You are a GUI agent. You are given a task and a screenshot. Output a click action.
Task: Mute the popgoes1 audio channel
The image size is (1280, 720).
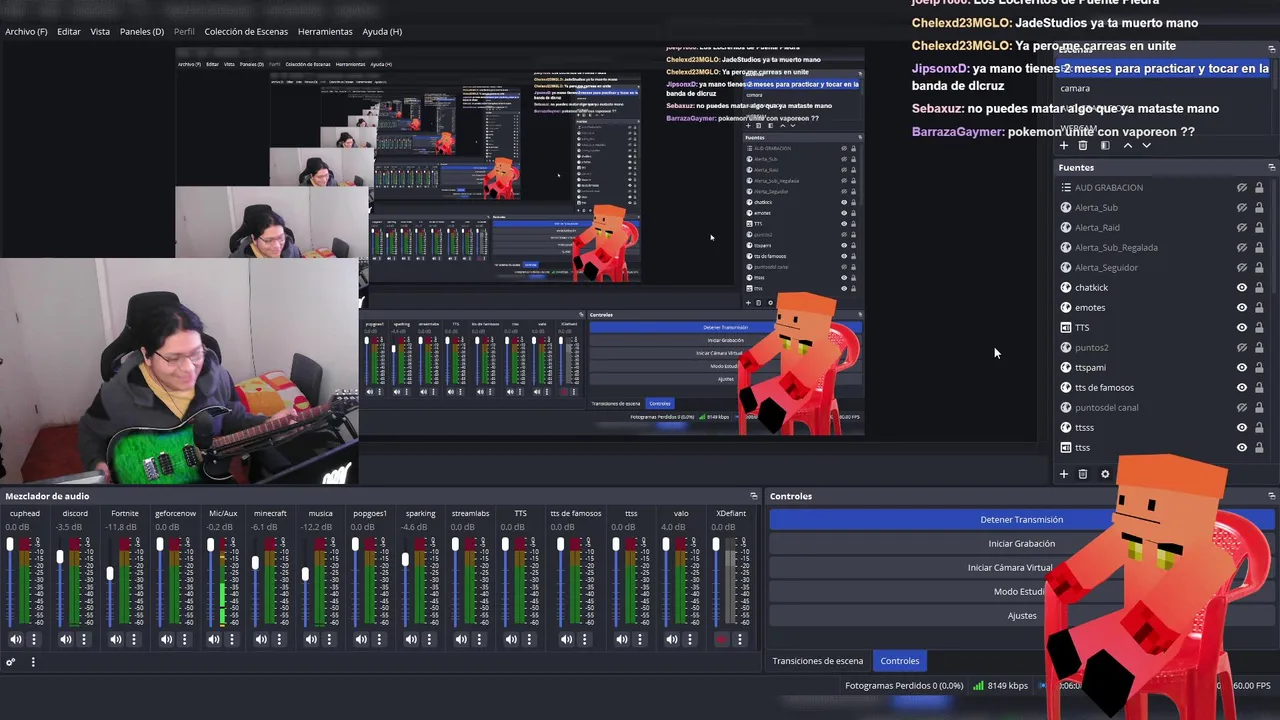click(361, 639)
